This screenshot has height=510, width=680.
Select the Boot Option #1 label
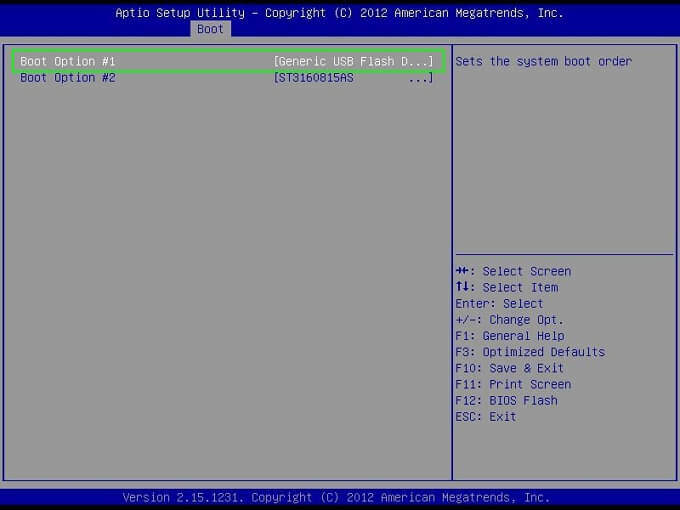[x=68, y=62]
